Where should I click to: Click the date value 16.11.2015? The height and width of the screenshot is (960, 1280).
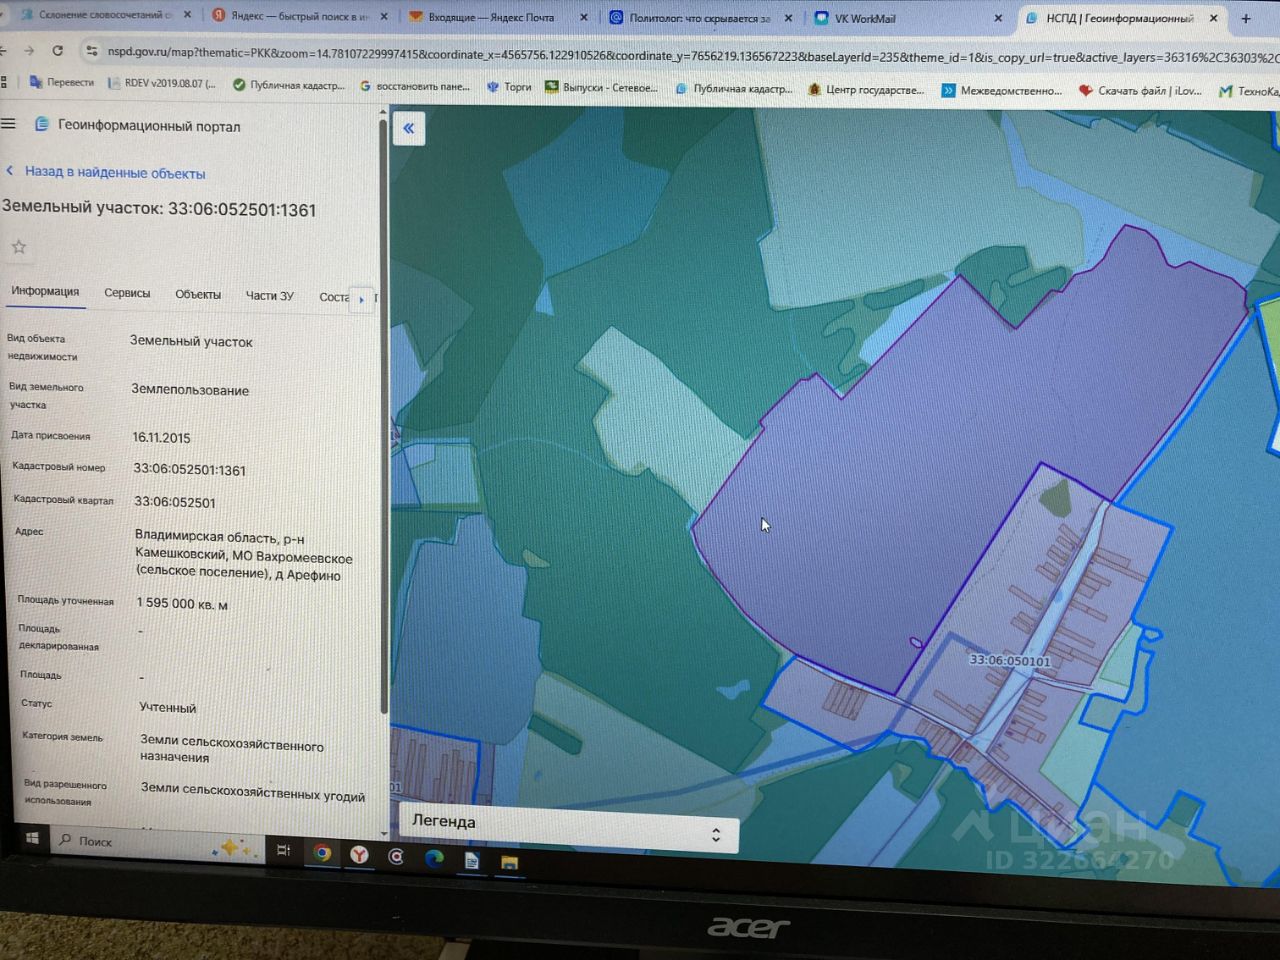161,437
